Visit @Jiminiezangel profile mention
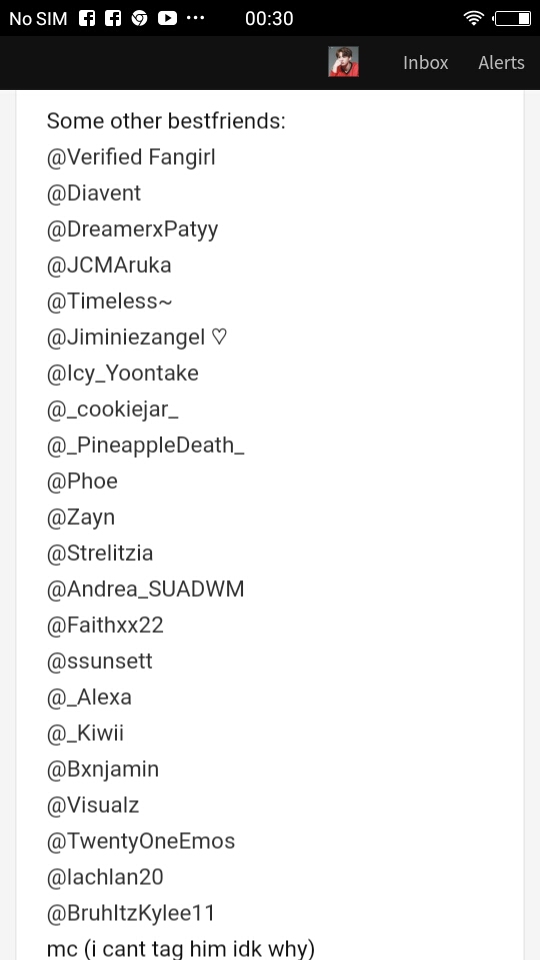Screen dimensions: 540x960 coord(137,337)
